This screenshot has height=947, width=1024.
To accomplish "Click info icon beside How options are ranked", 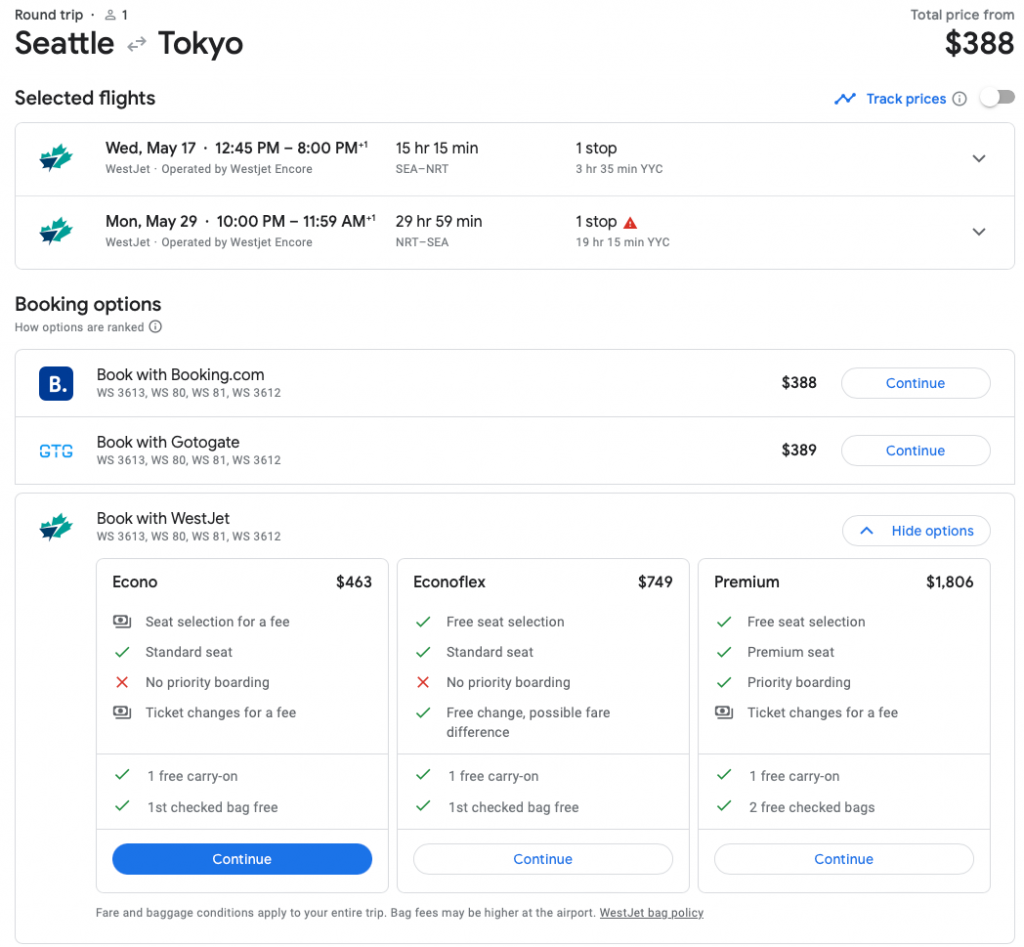I will tap(155, 327).
